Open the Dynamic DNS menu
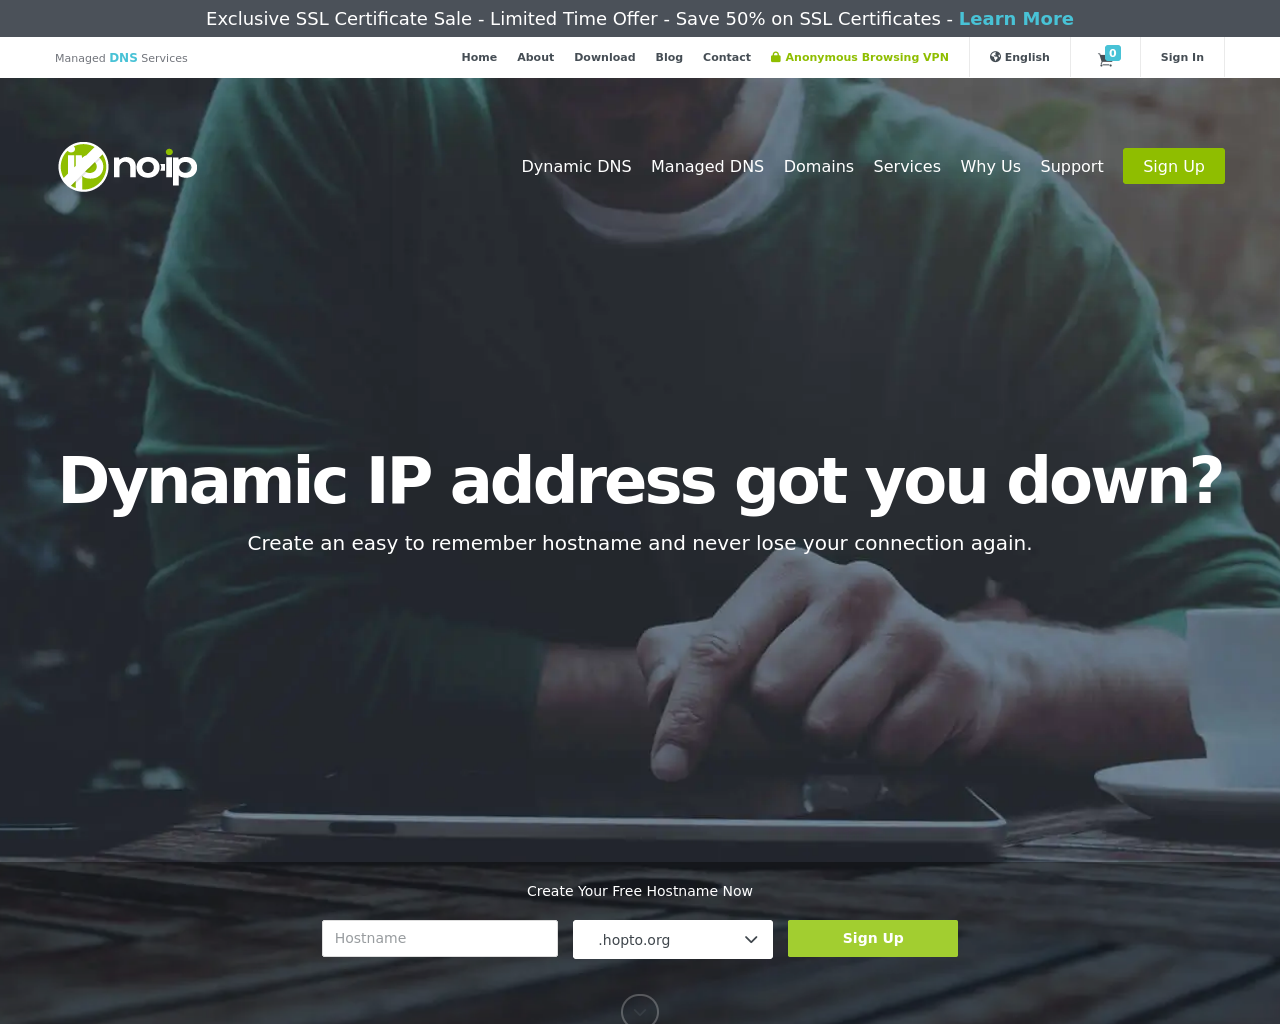 576,166
